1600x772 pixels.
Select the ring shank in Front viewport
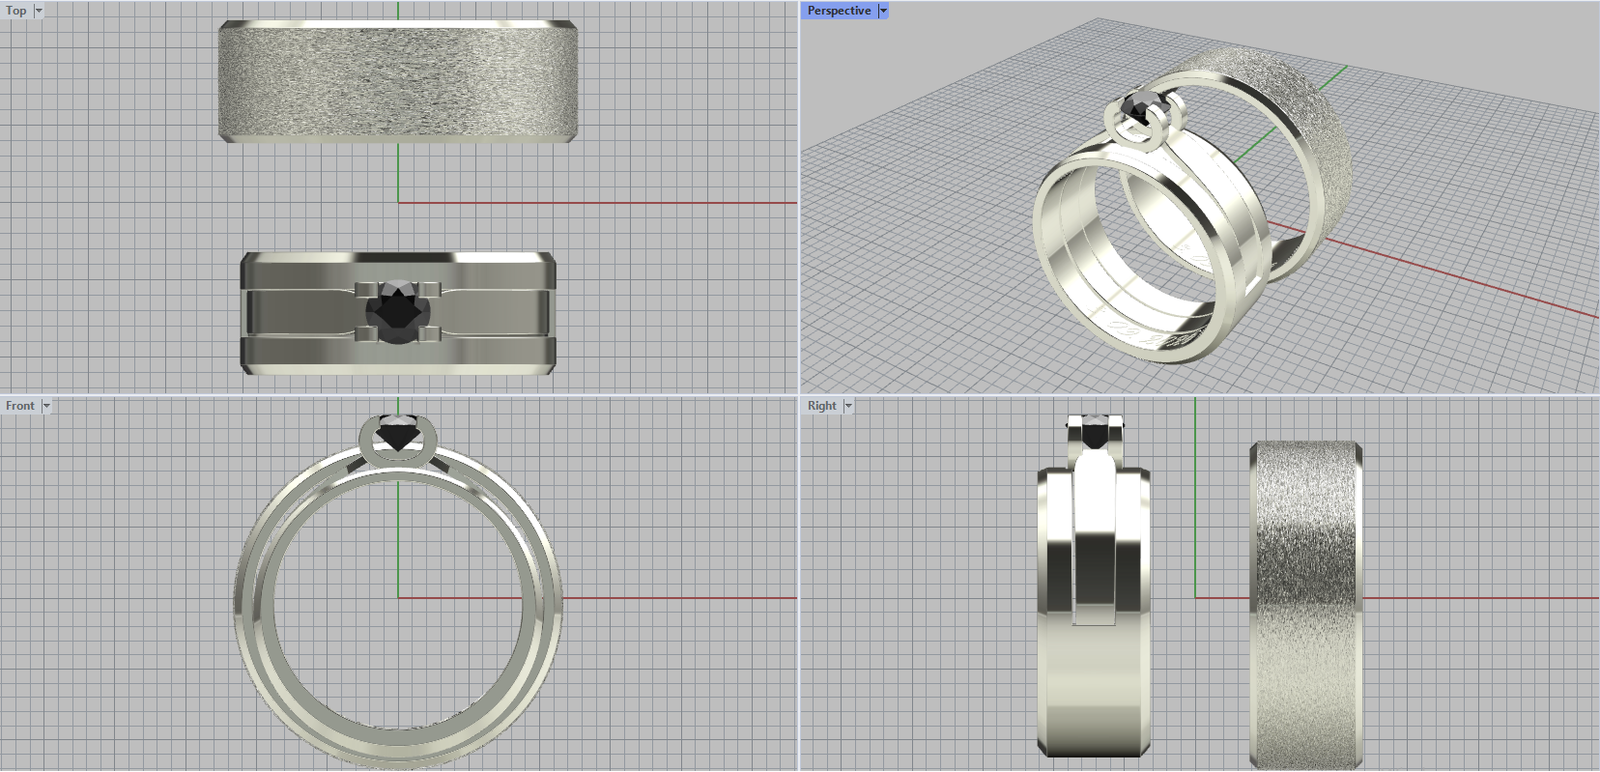pos(250,600)
